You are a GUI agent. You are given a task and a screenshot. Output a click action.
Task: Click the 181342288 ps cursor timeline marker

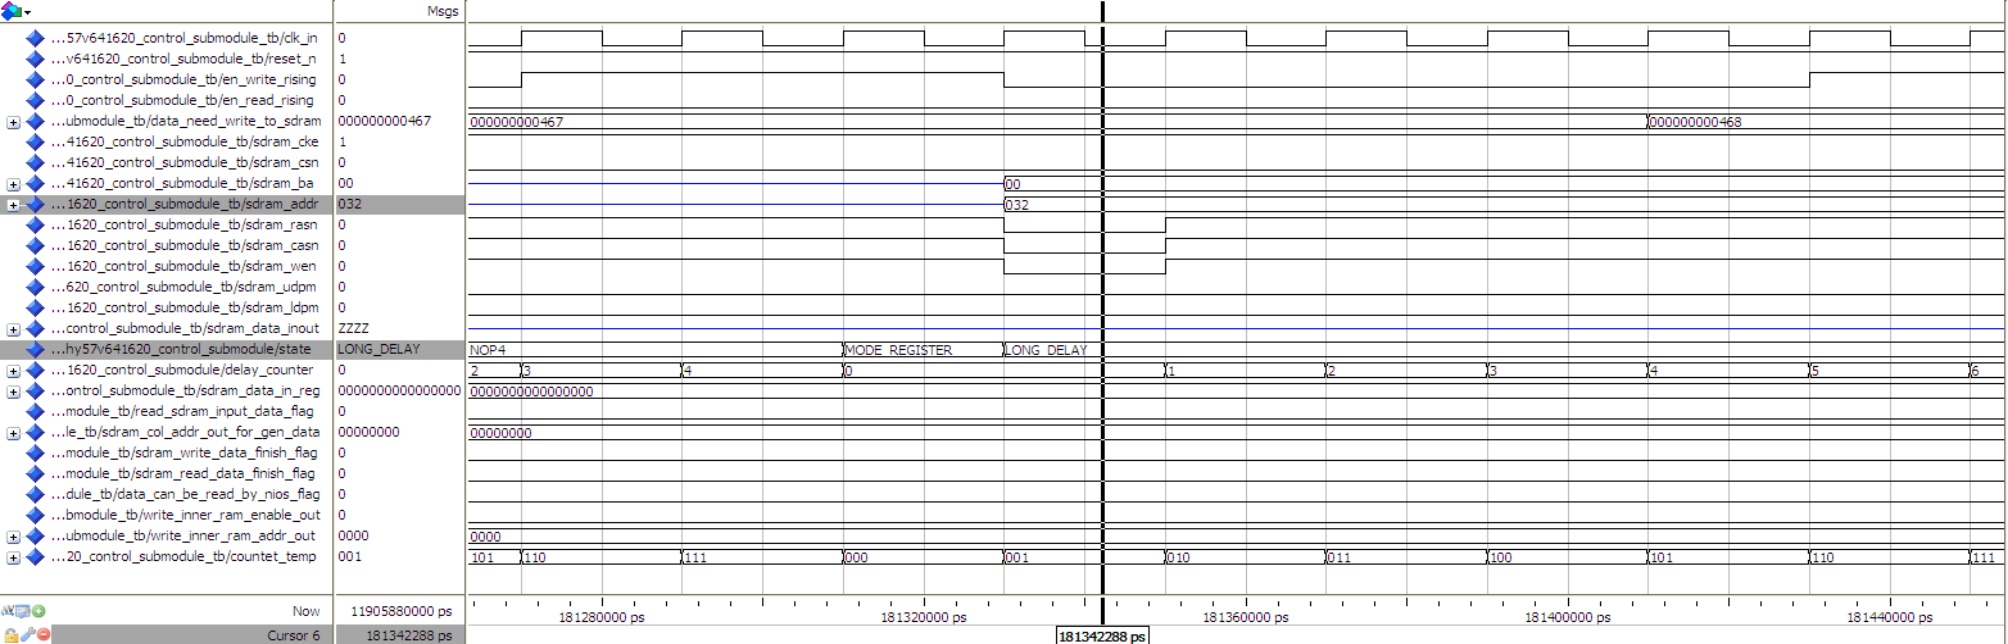[1103, 636]
